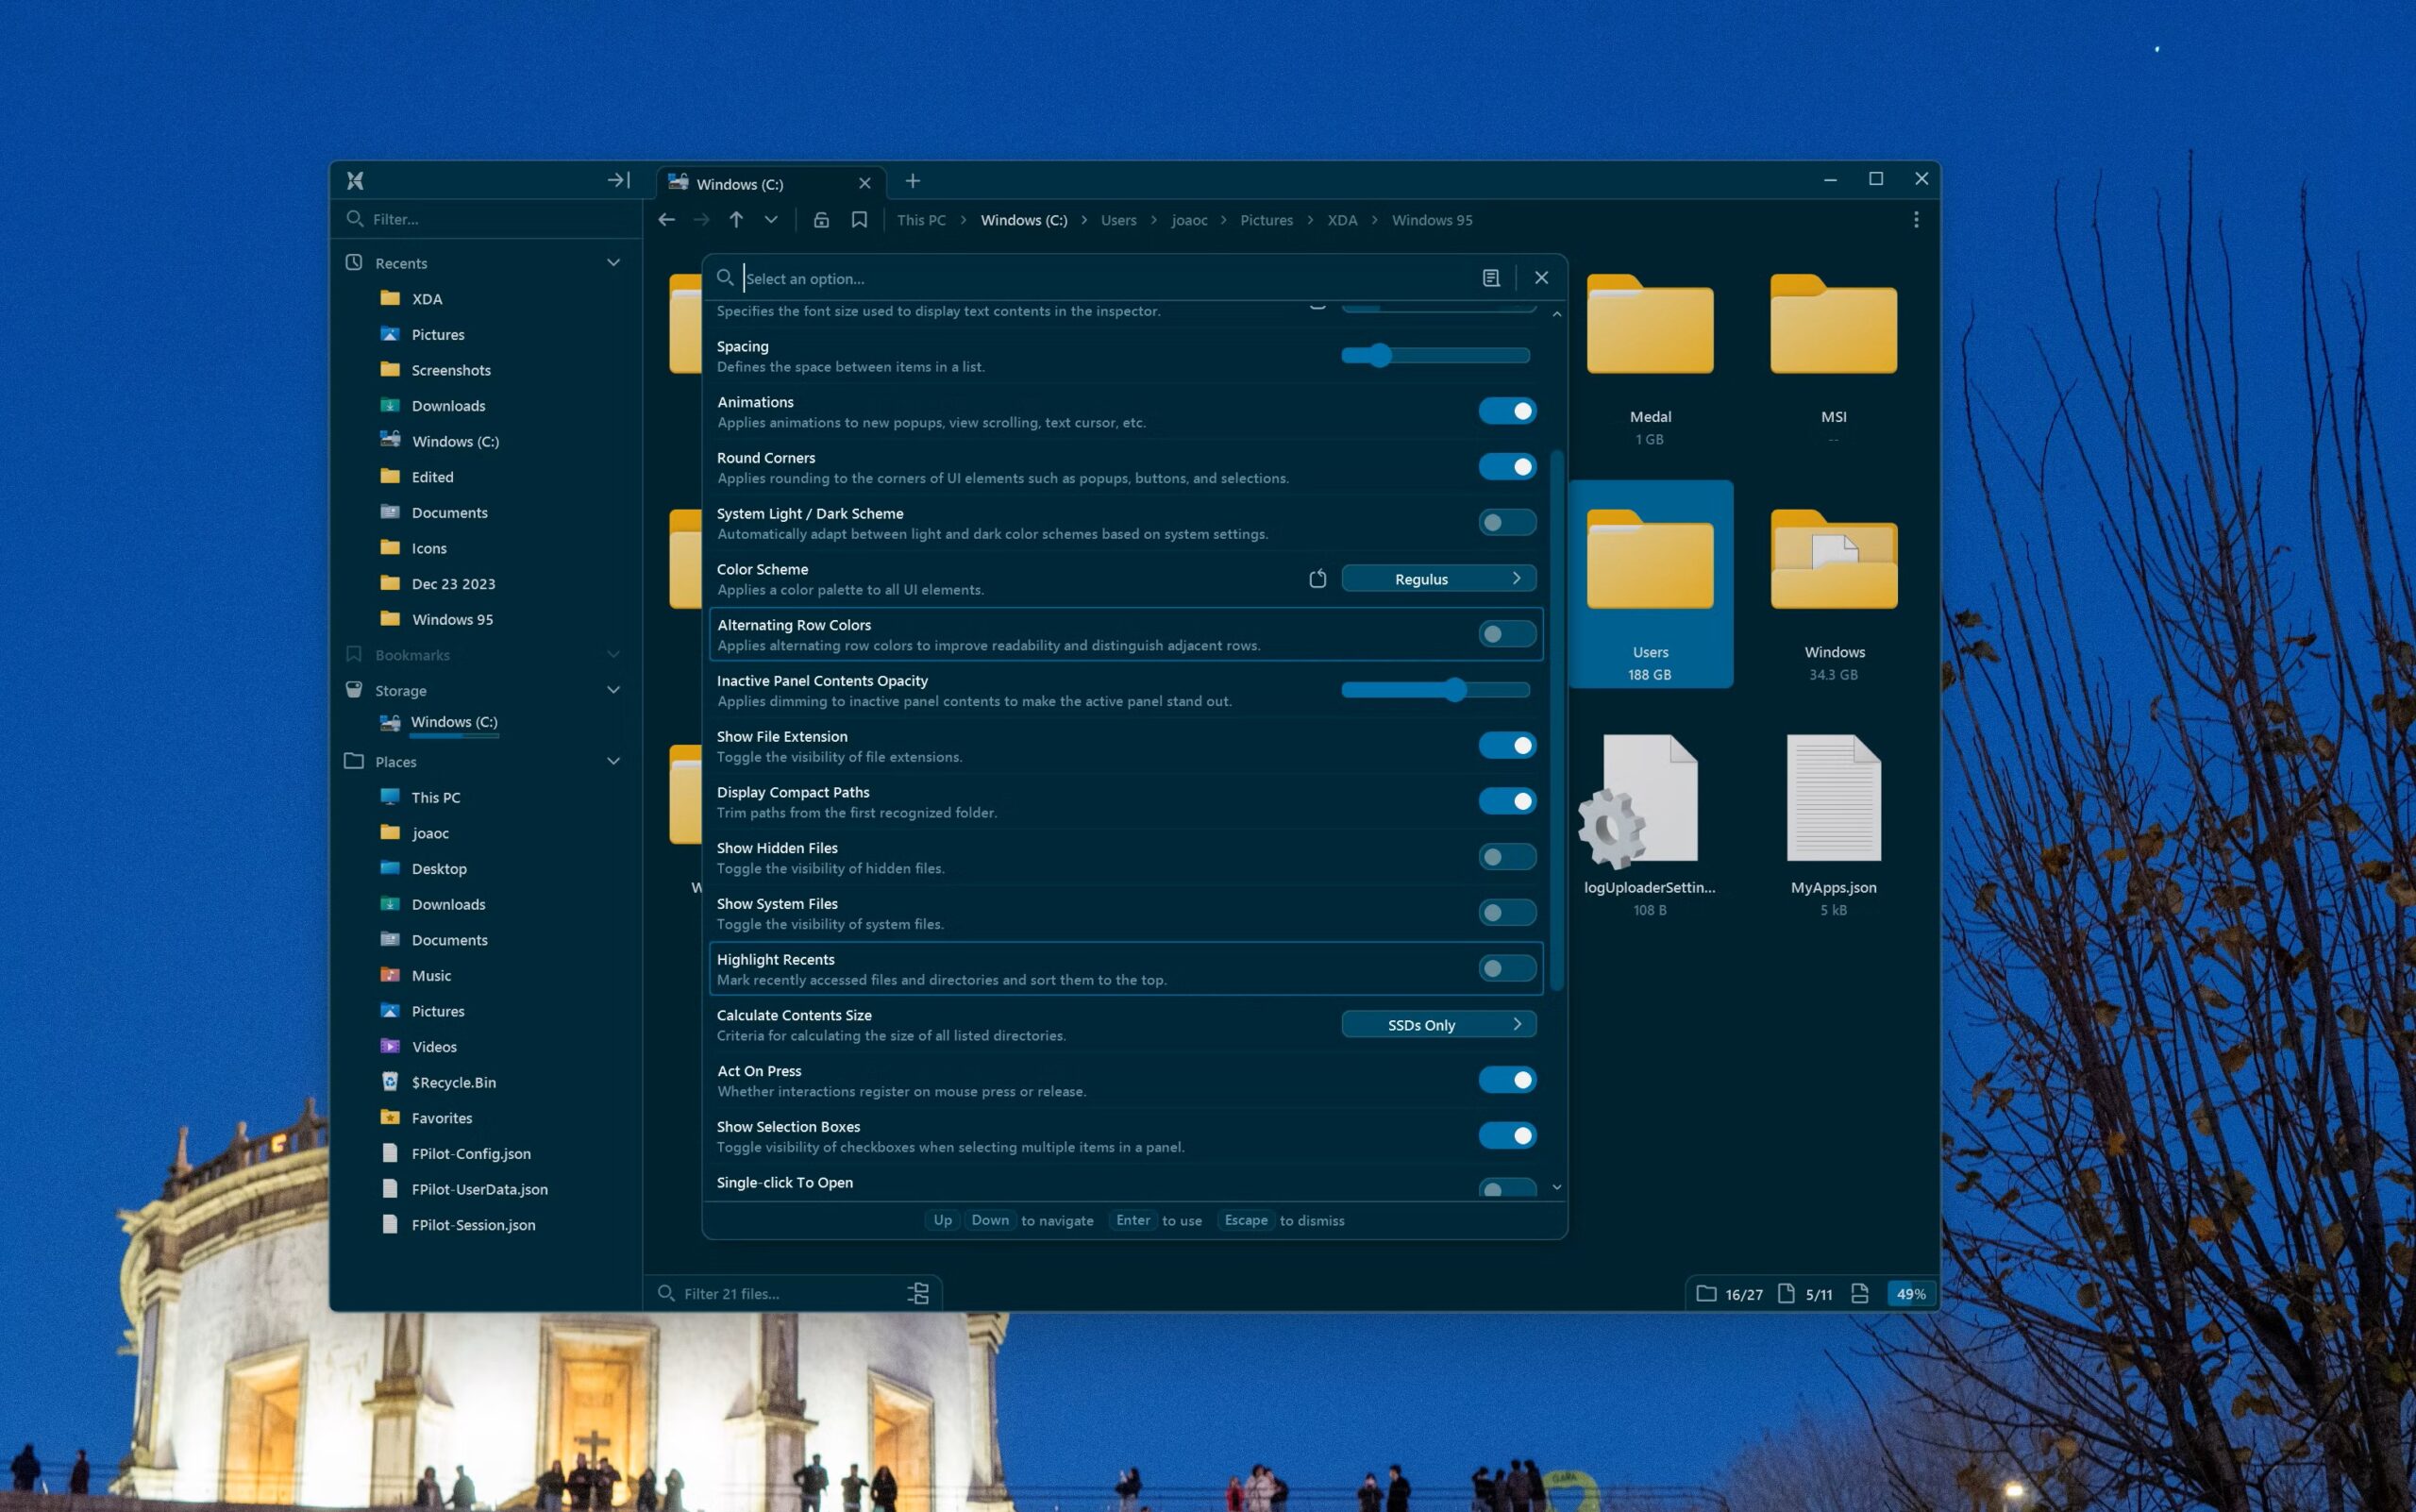The image size is (2416, 1512).
Task: Click the lock icon in navigation toolbar
Action: (x=821, y=220)
